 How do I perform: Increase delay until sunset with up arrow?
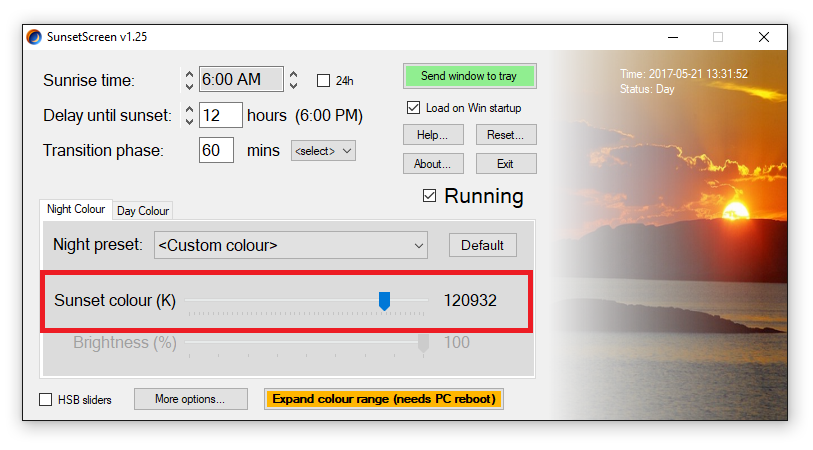(x=189, y=110)
